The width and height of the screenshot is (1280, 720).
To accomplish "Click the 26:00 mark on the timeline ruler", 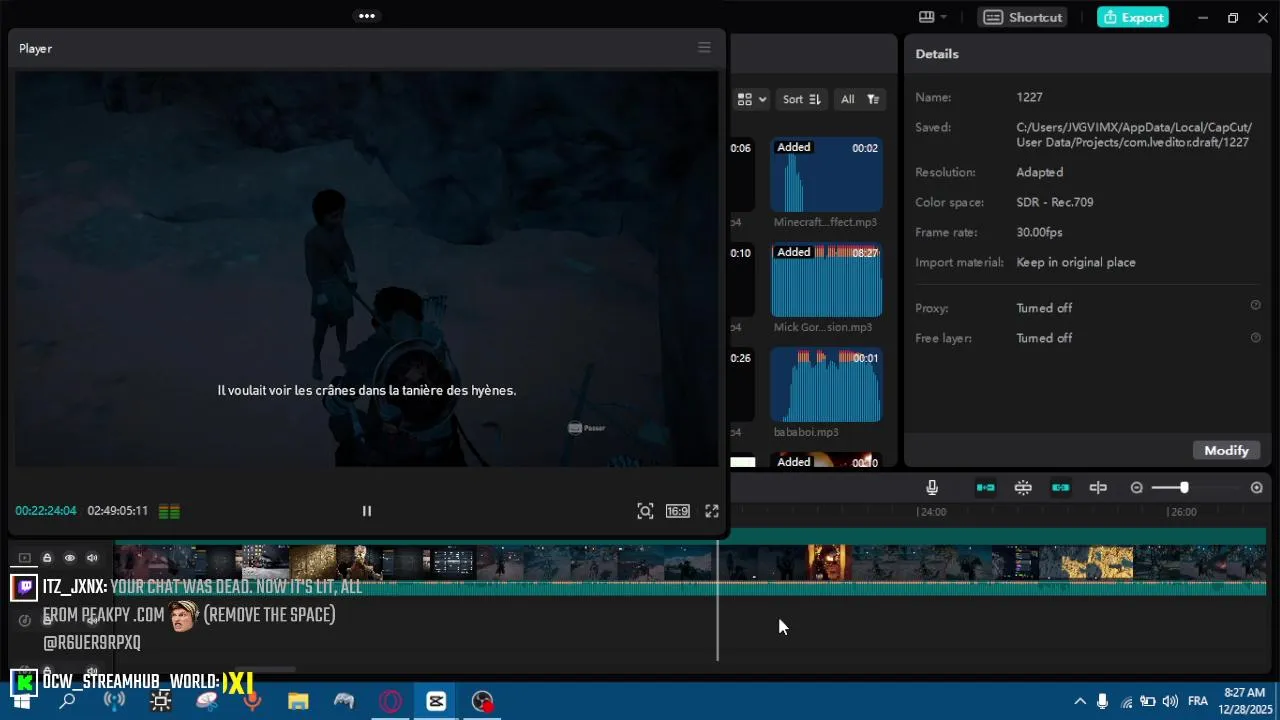I will pyautogui.click(x=1183, y=511).
